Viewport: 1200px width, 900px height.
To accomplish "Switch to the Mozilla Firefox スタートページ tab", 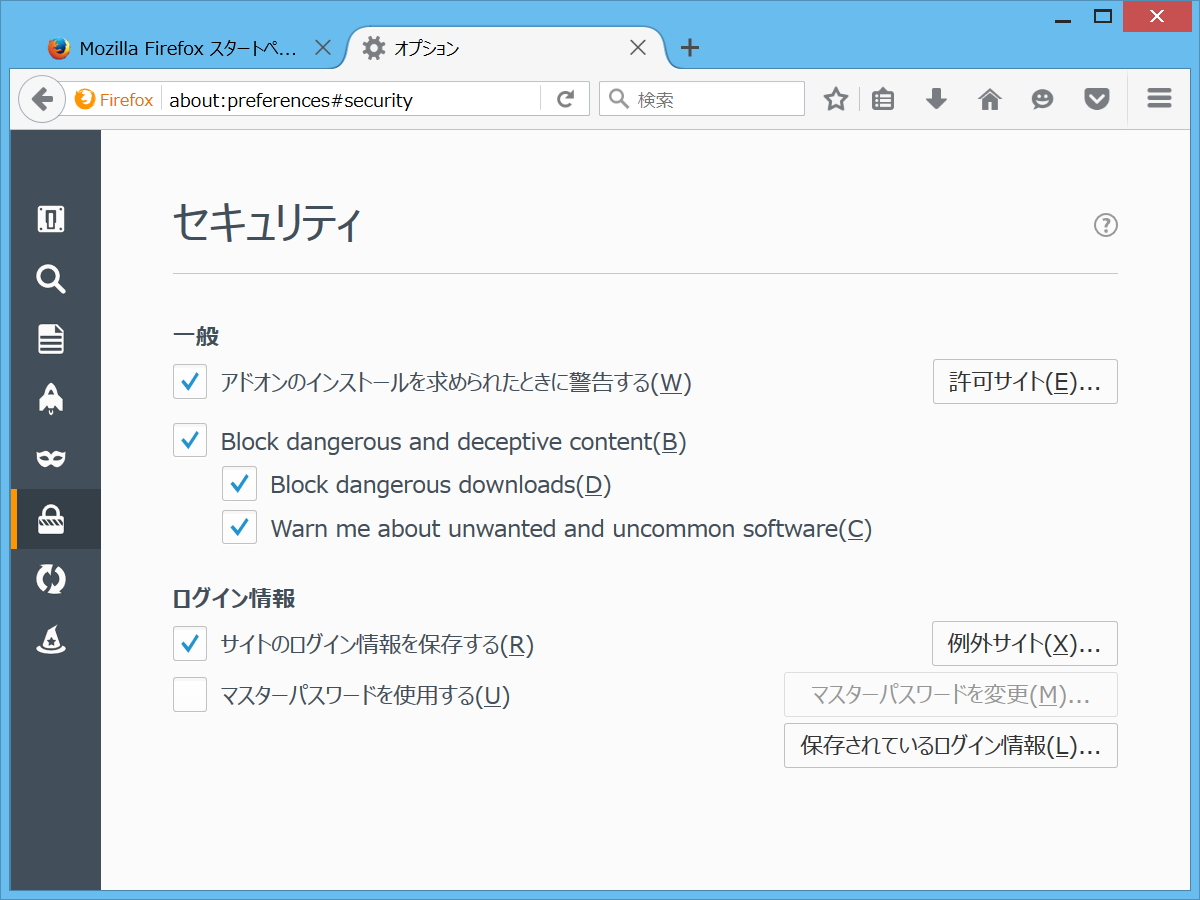I will click(x=180, y=47).
